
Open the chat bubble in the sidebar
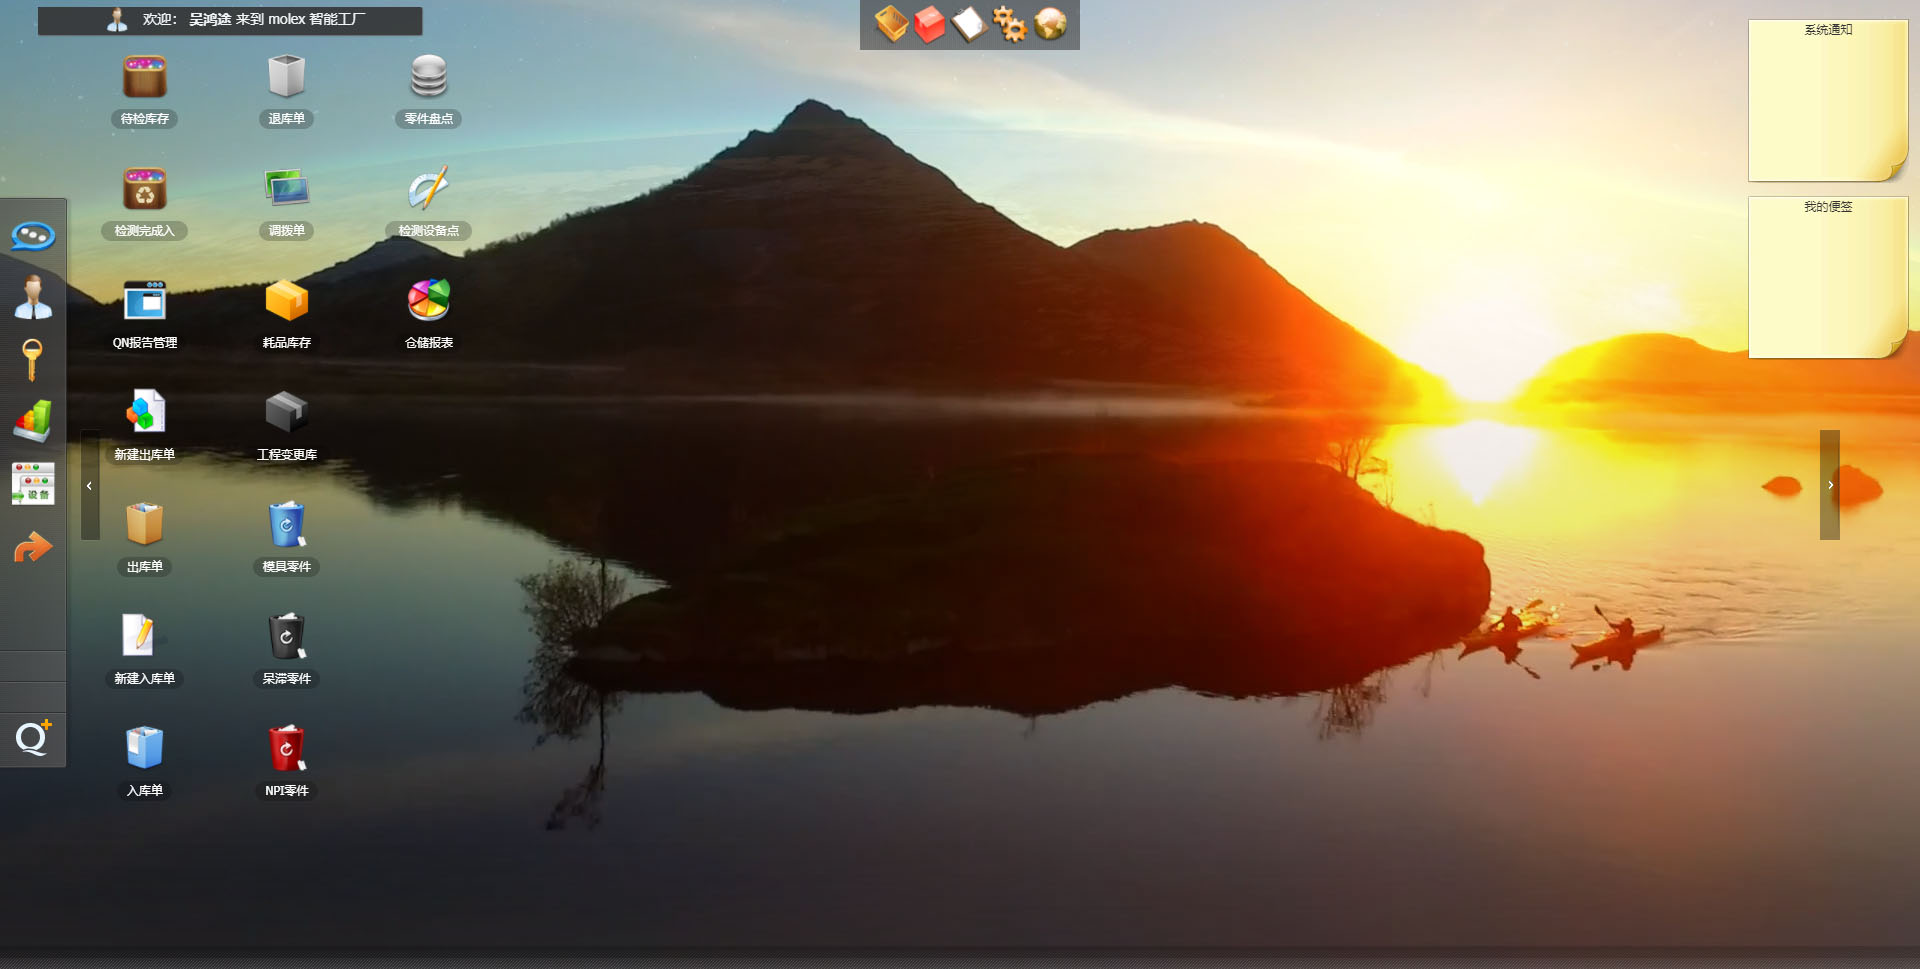[x=33, y=236]
